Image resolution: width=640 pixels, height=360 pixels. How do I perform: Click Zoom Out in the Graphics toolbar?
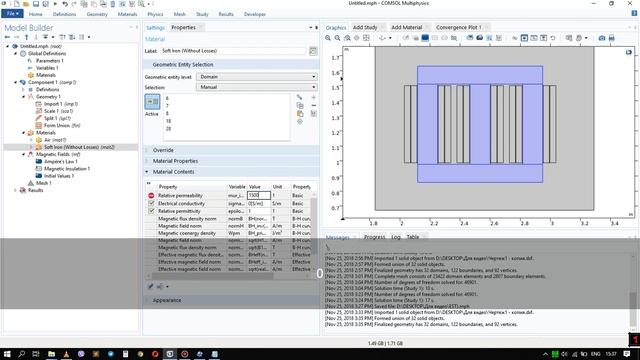coord(338,38)
